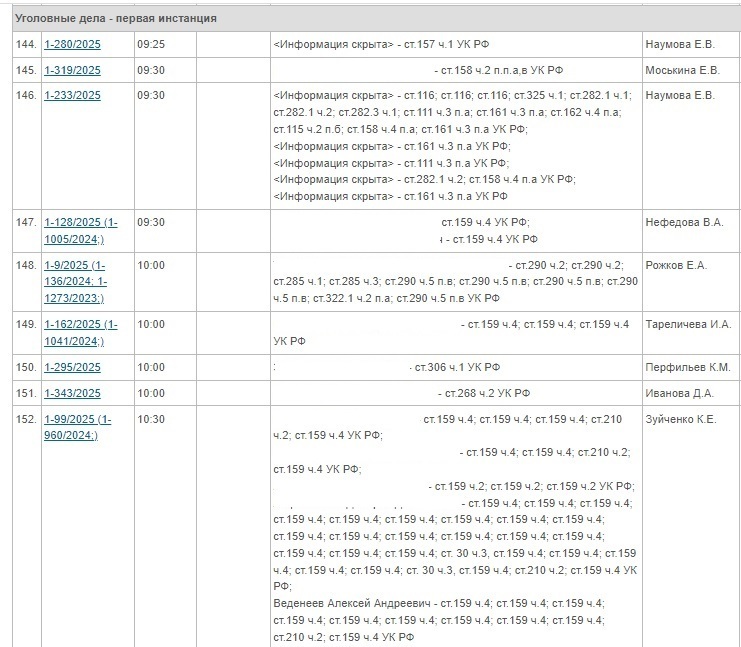
Task: Click the 'Уголовные дела - первая инстанция' header
Action: click(116, 19)
